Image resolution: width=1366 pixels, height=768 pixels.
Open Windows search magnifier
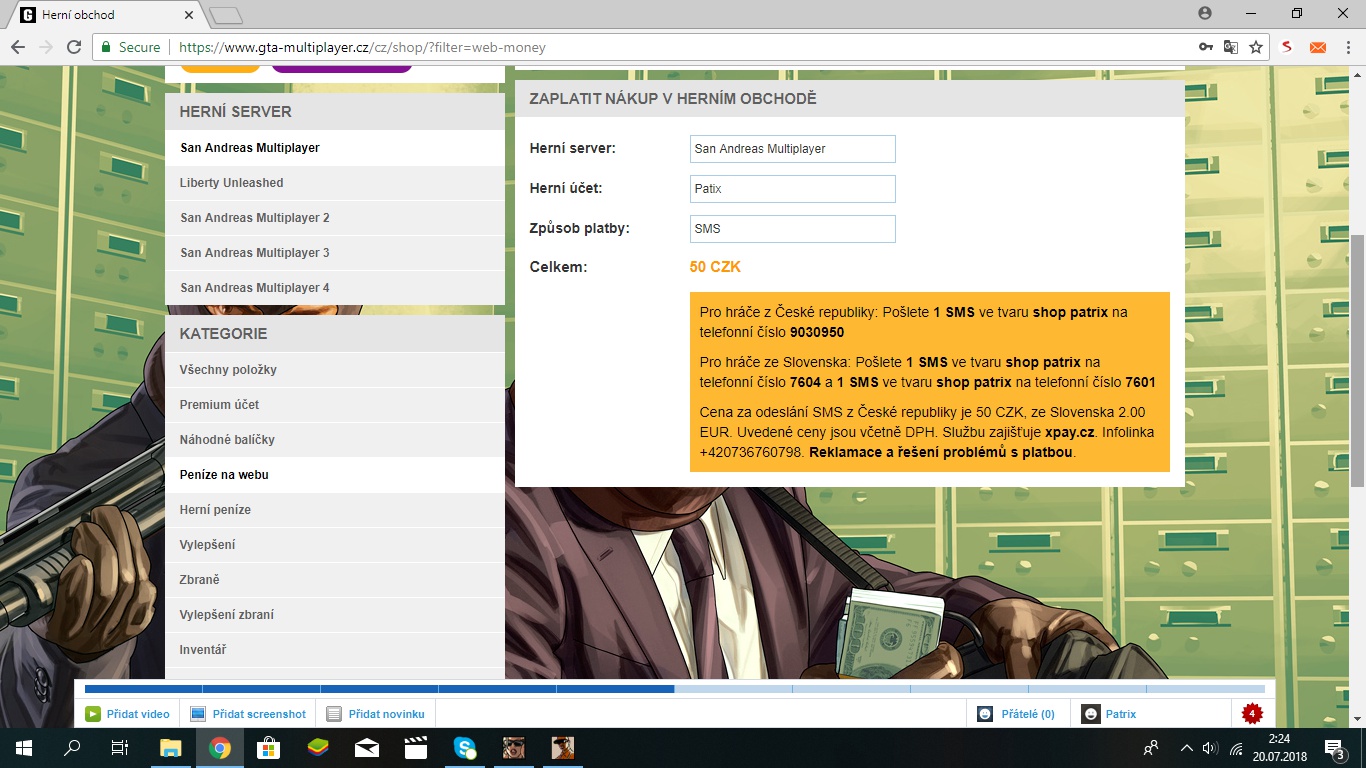pos(72,747)
